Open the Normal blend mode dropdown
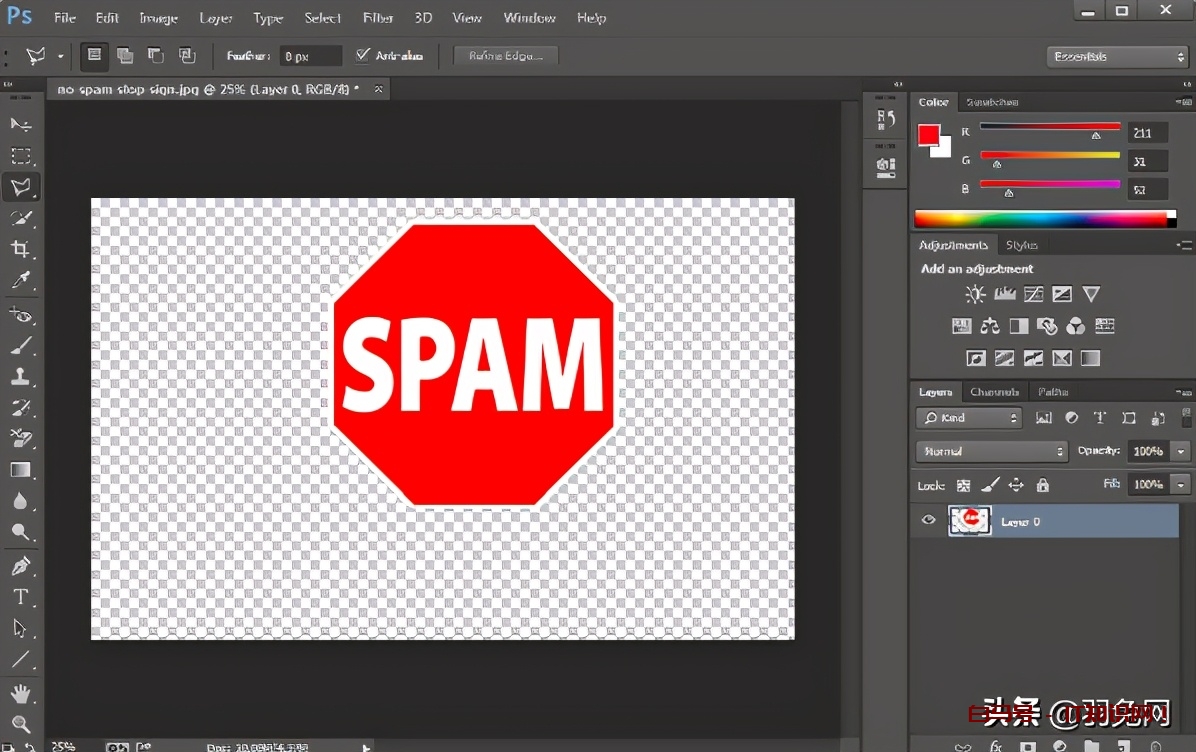 (x=992, y=452)
